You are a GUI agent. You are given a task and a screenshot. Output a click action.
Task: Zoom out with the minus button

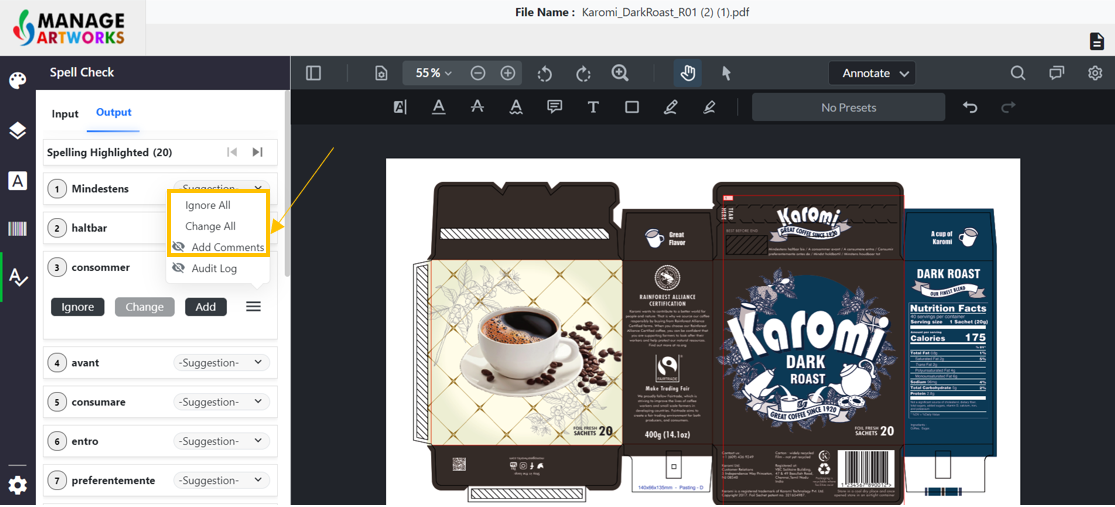(478, 73)
